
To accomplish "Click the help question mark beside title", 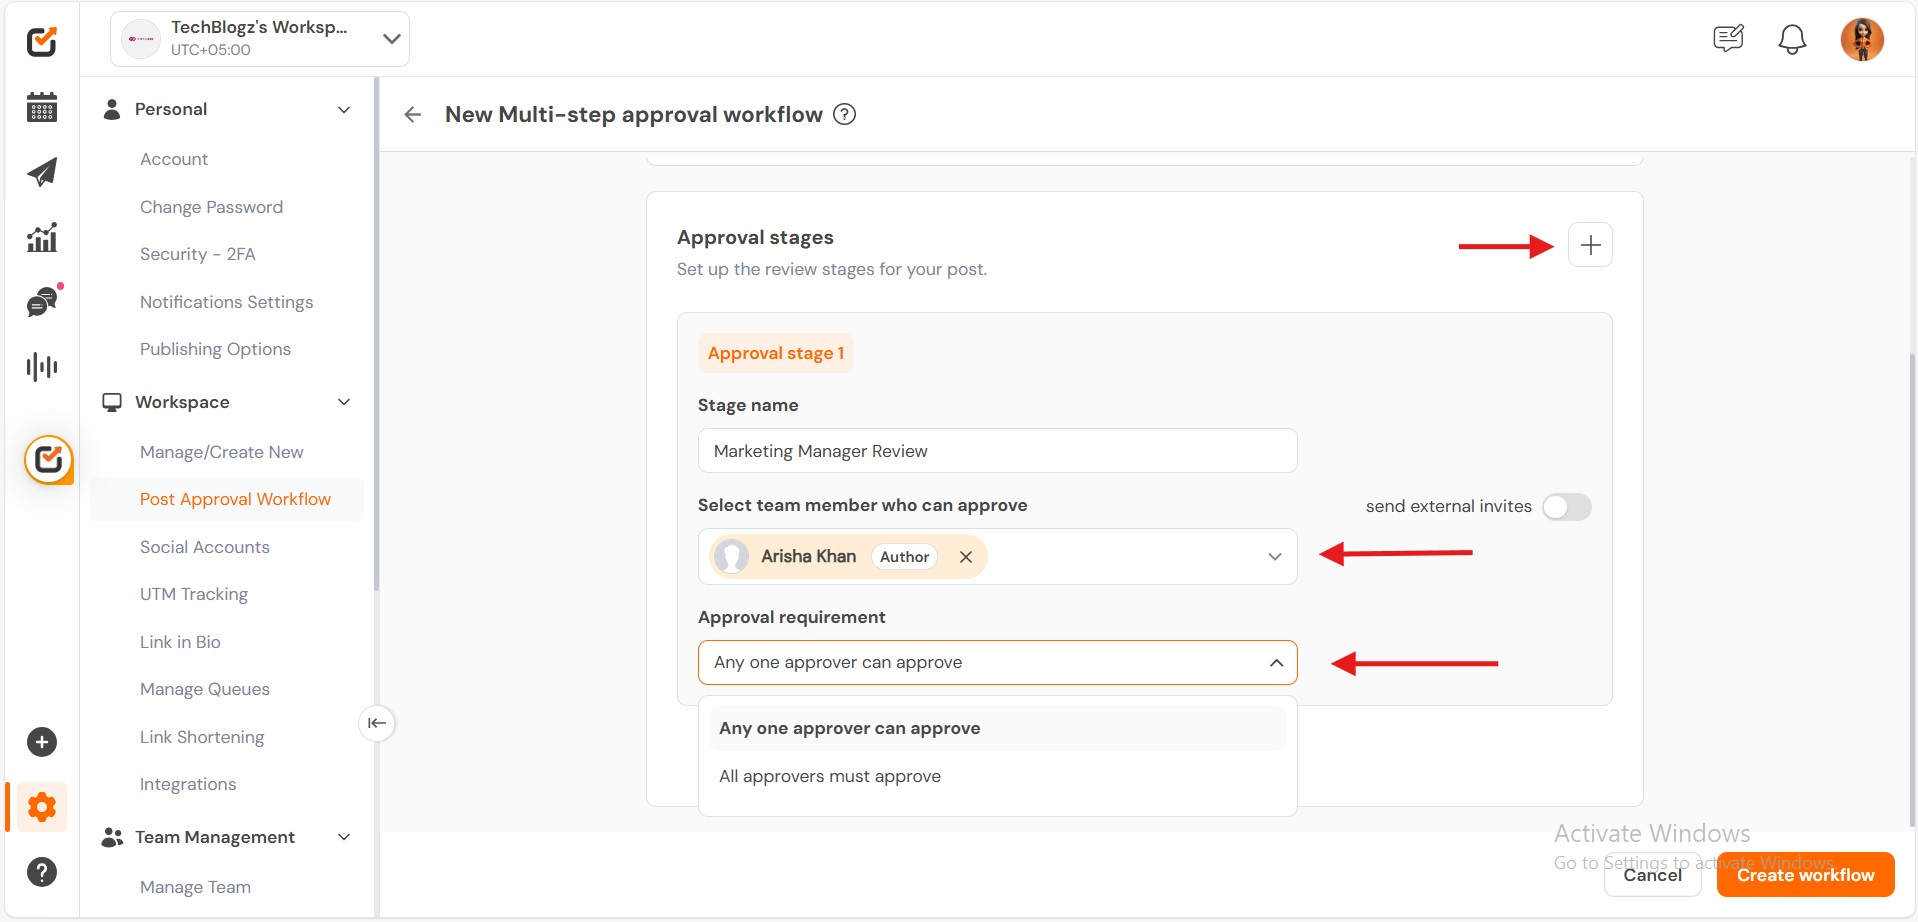I will click(845, 114).
